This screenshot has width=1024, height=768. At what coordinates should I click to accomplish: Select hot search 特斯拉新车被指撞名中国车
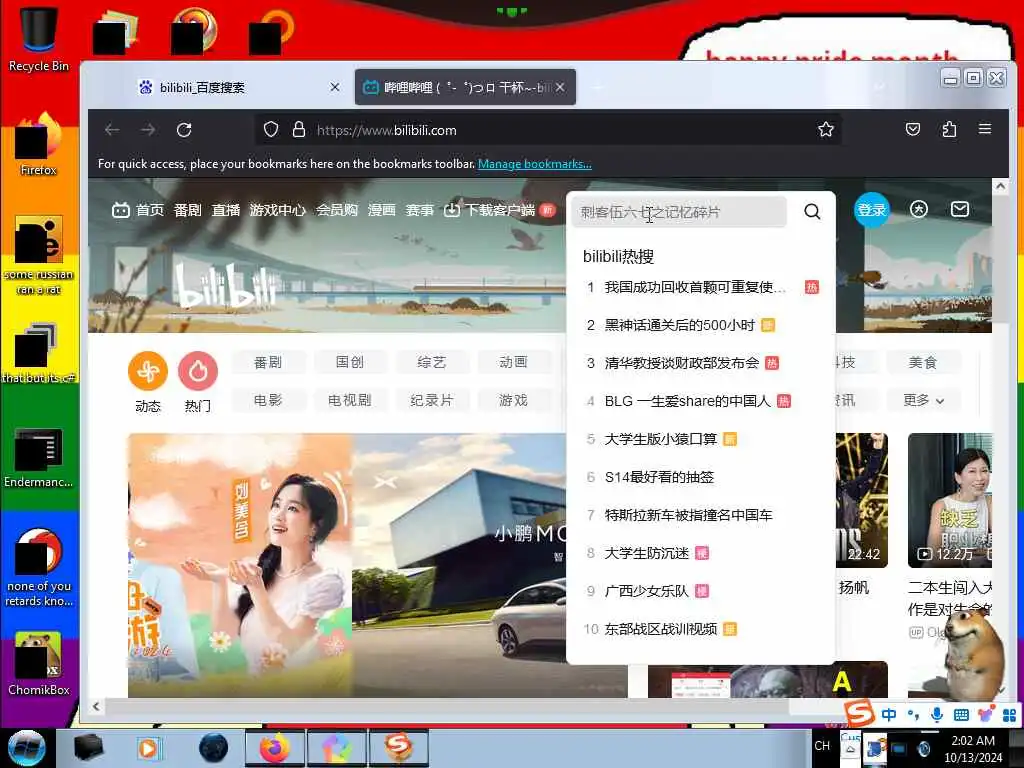(x=688, y=515)
